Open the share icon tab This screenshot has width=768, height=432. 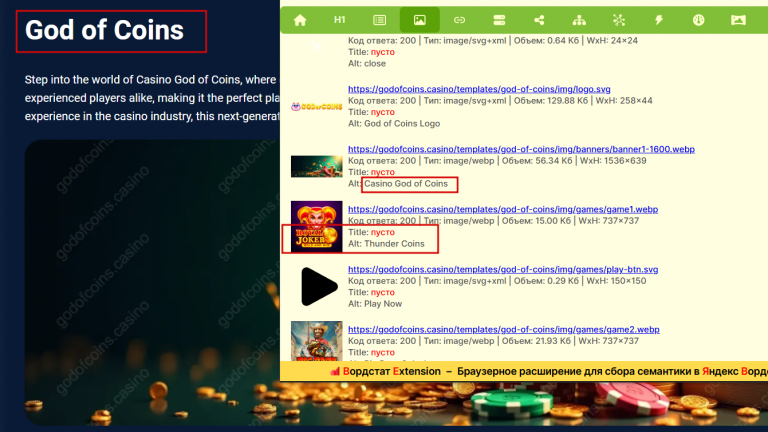coord(539,20)
